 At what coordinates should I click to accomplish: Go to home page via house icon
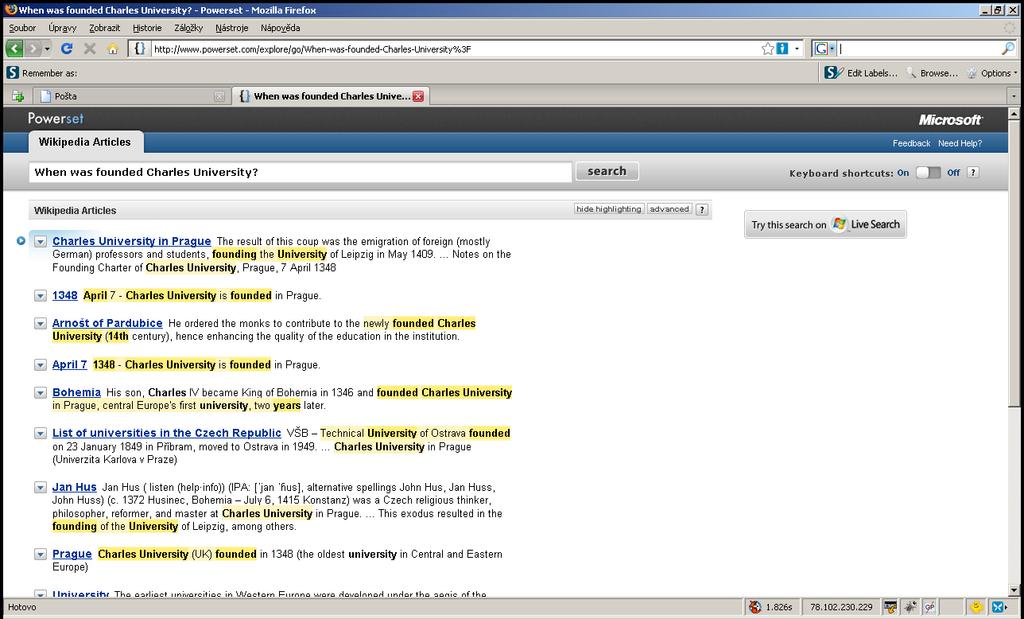[113, 49]
